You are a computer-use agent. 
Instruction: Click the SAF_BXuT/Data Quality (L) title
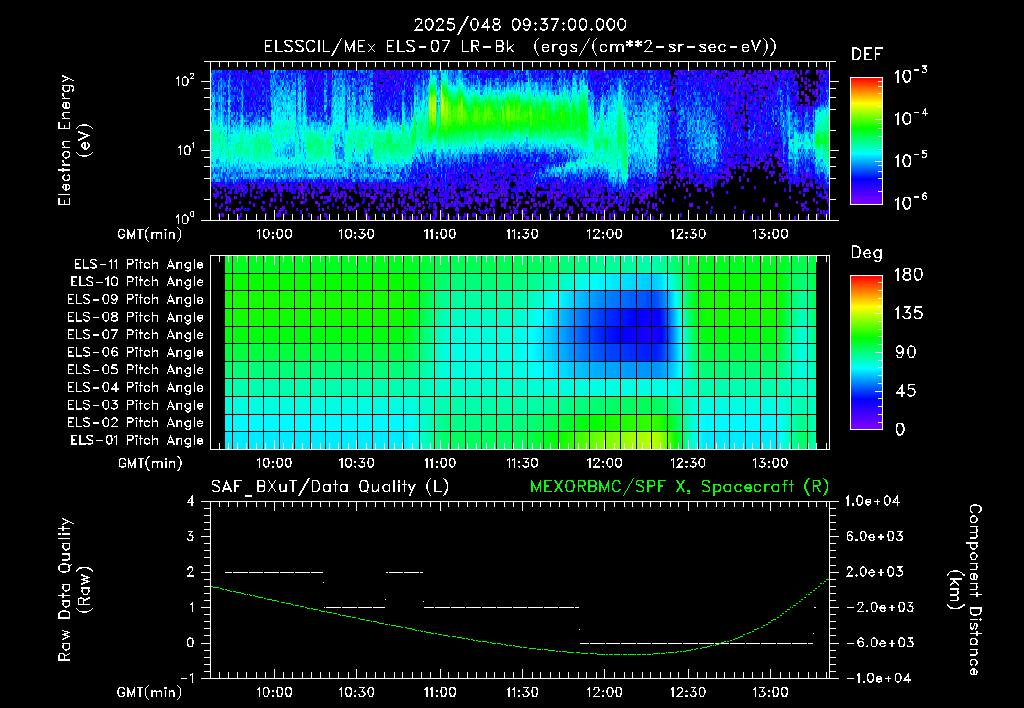[330, 487]
